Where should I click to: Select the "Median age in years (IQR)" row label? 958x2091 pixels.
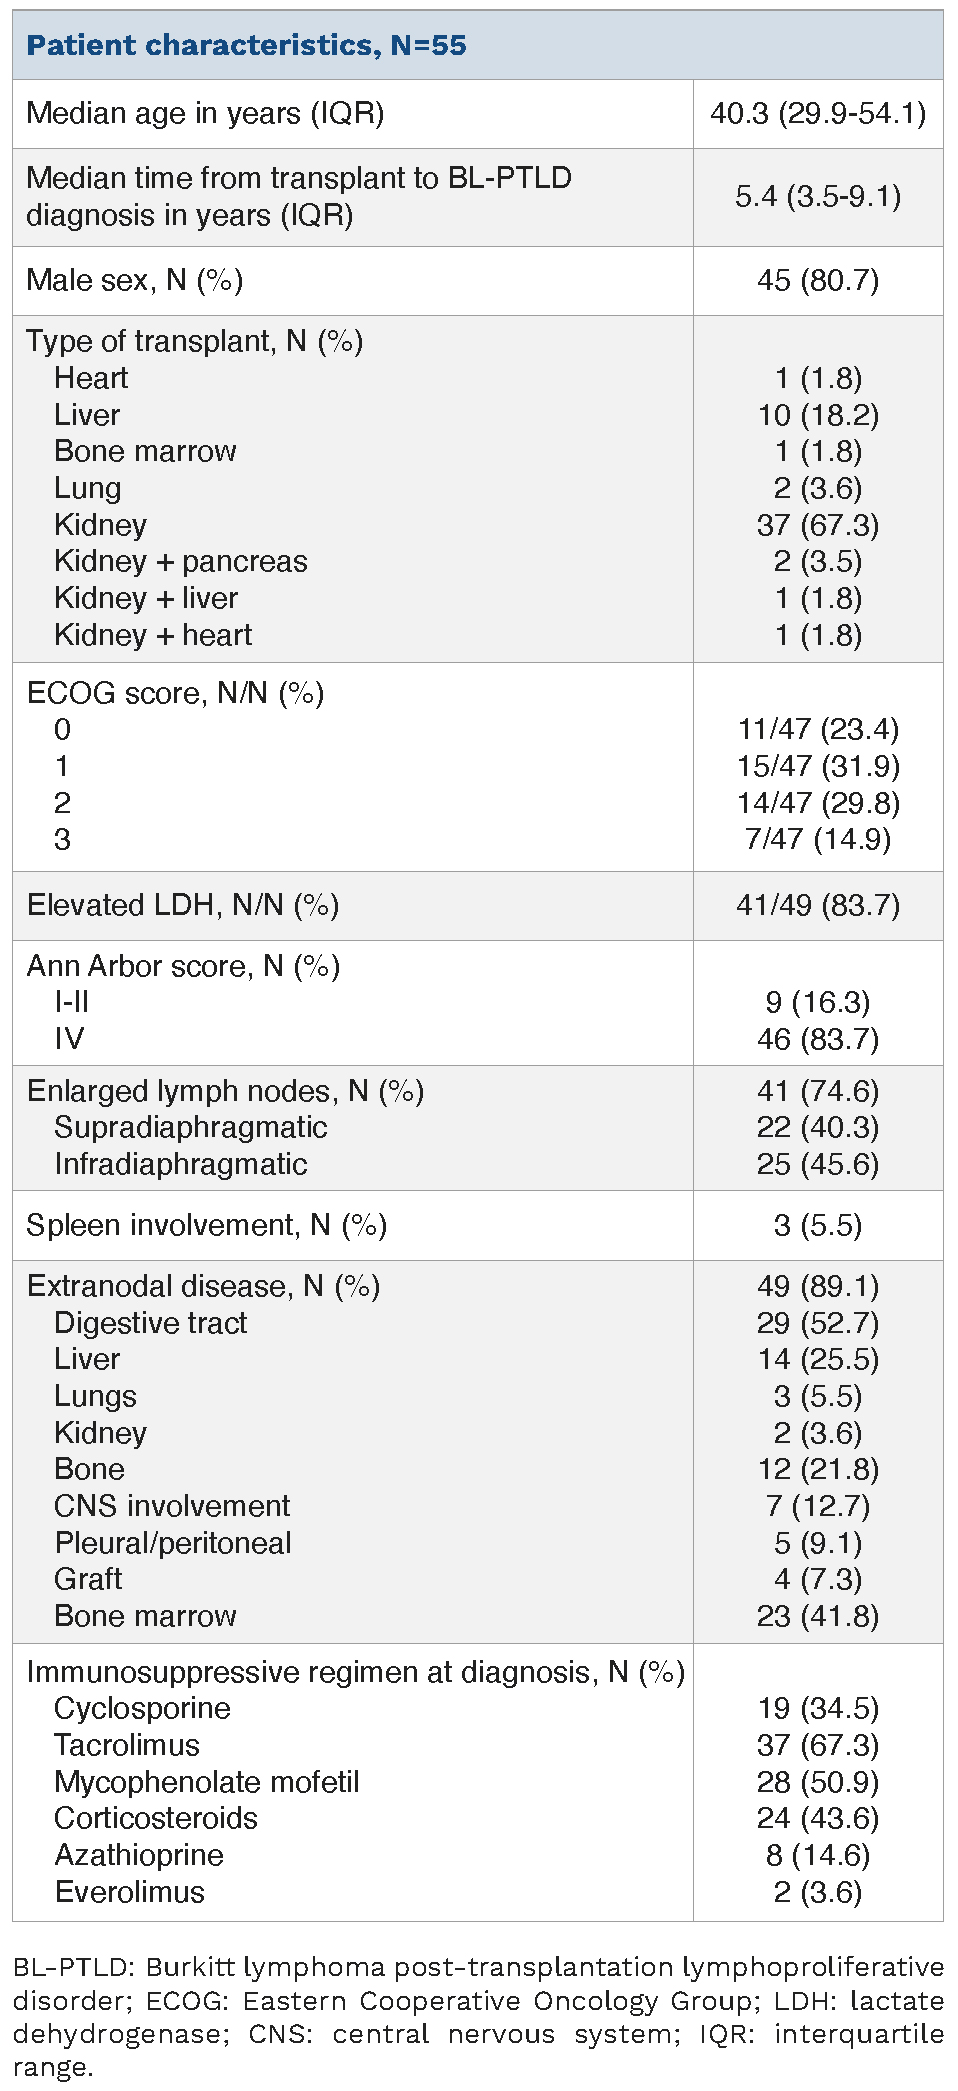[x=205, y=114]
